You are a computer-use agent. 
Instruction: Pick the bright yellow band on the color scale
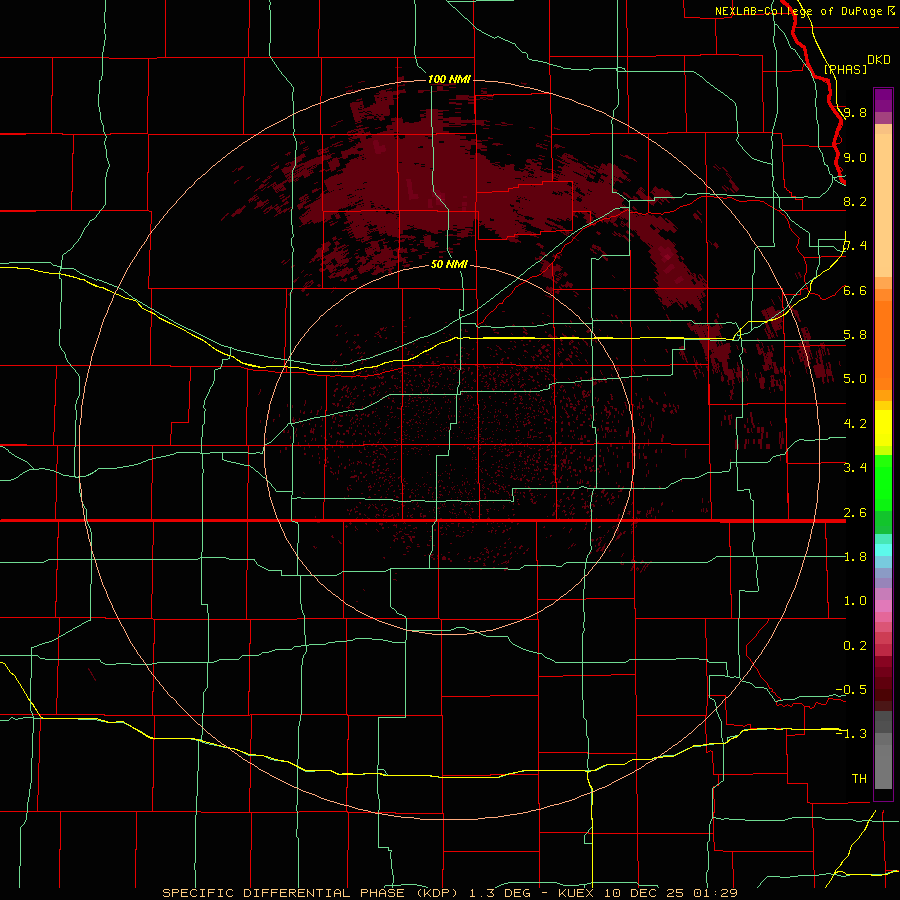[883, 428]
